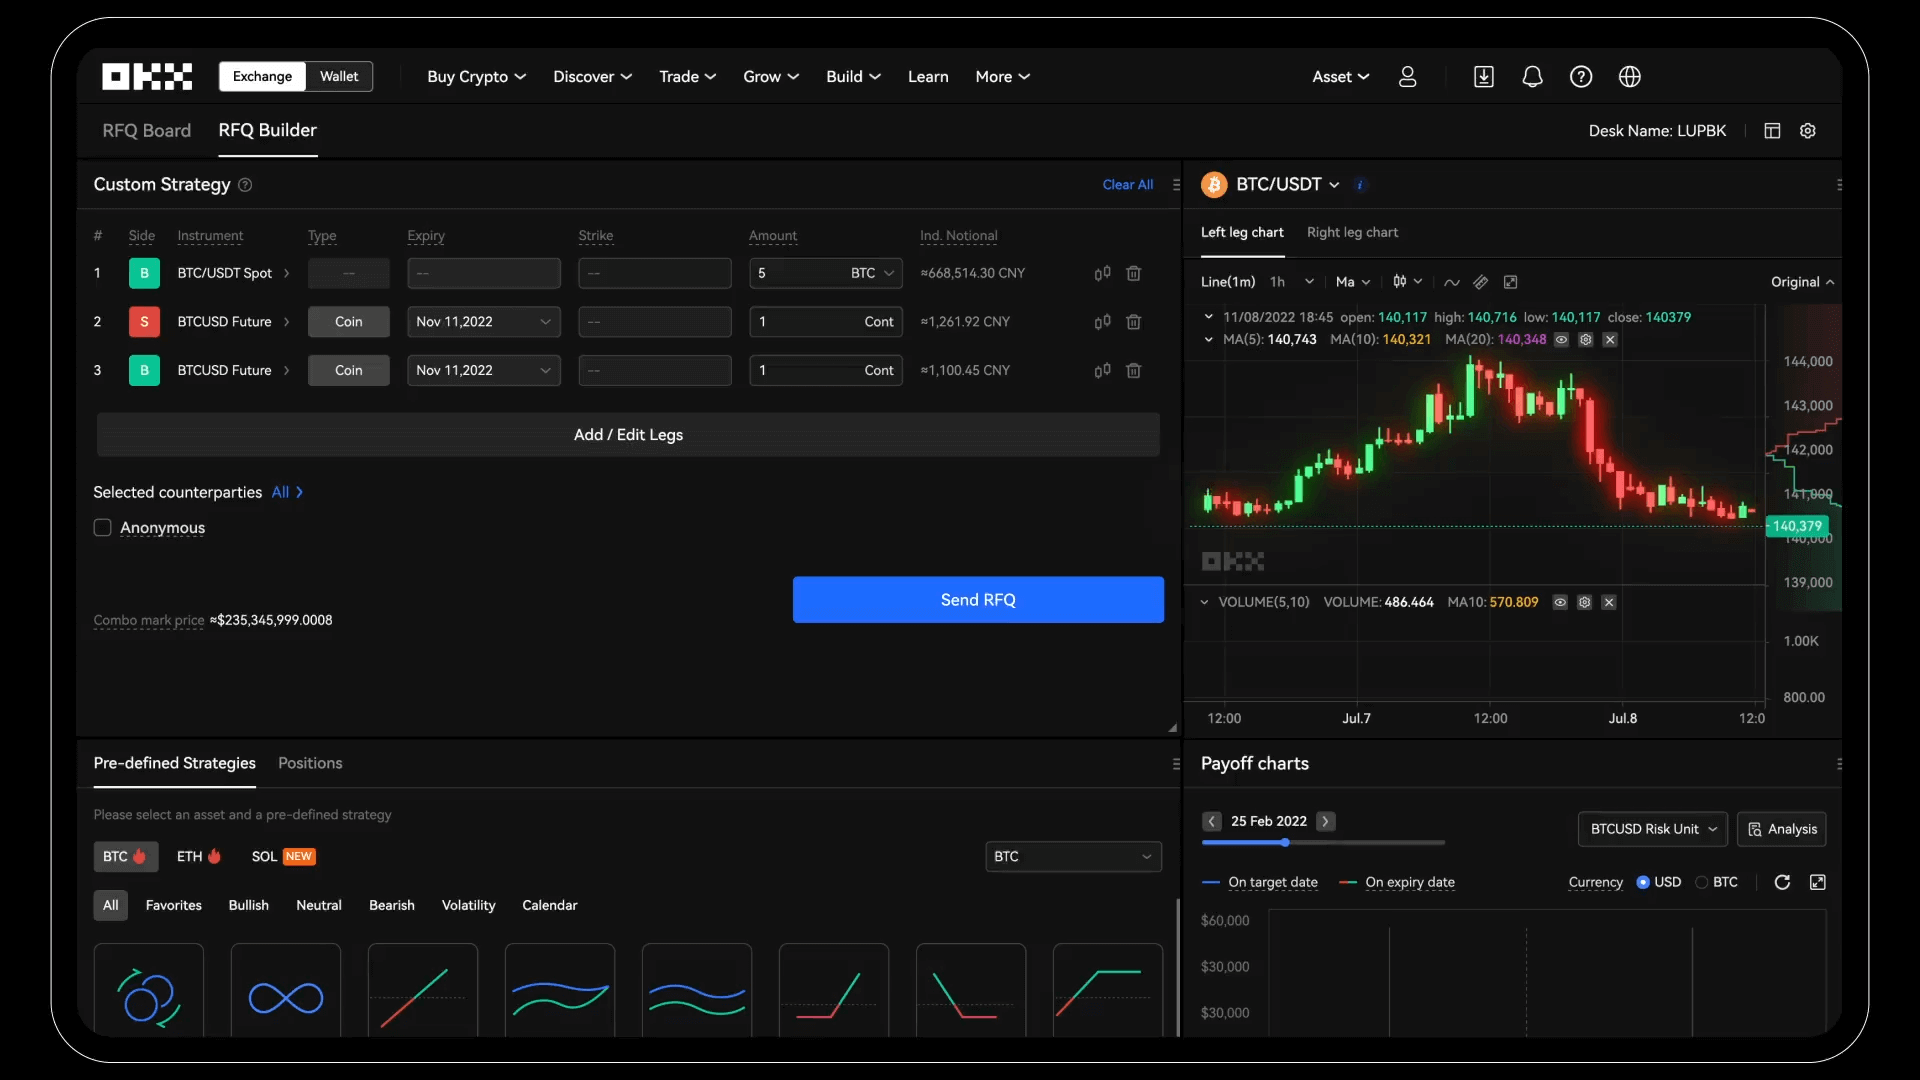Toggle VOLUME MA10 visibility eye icon
The height and width of the screenshot is (1080, 1920).
click(x=1560, y=603)
